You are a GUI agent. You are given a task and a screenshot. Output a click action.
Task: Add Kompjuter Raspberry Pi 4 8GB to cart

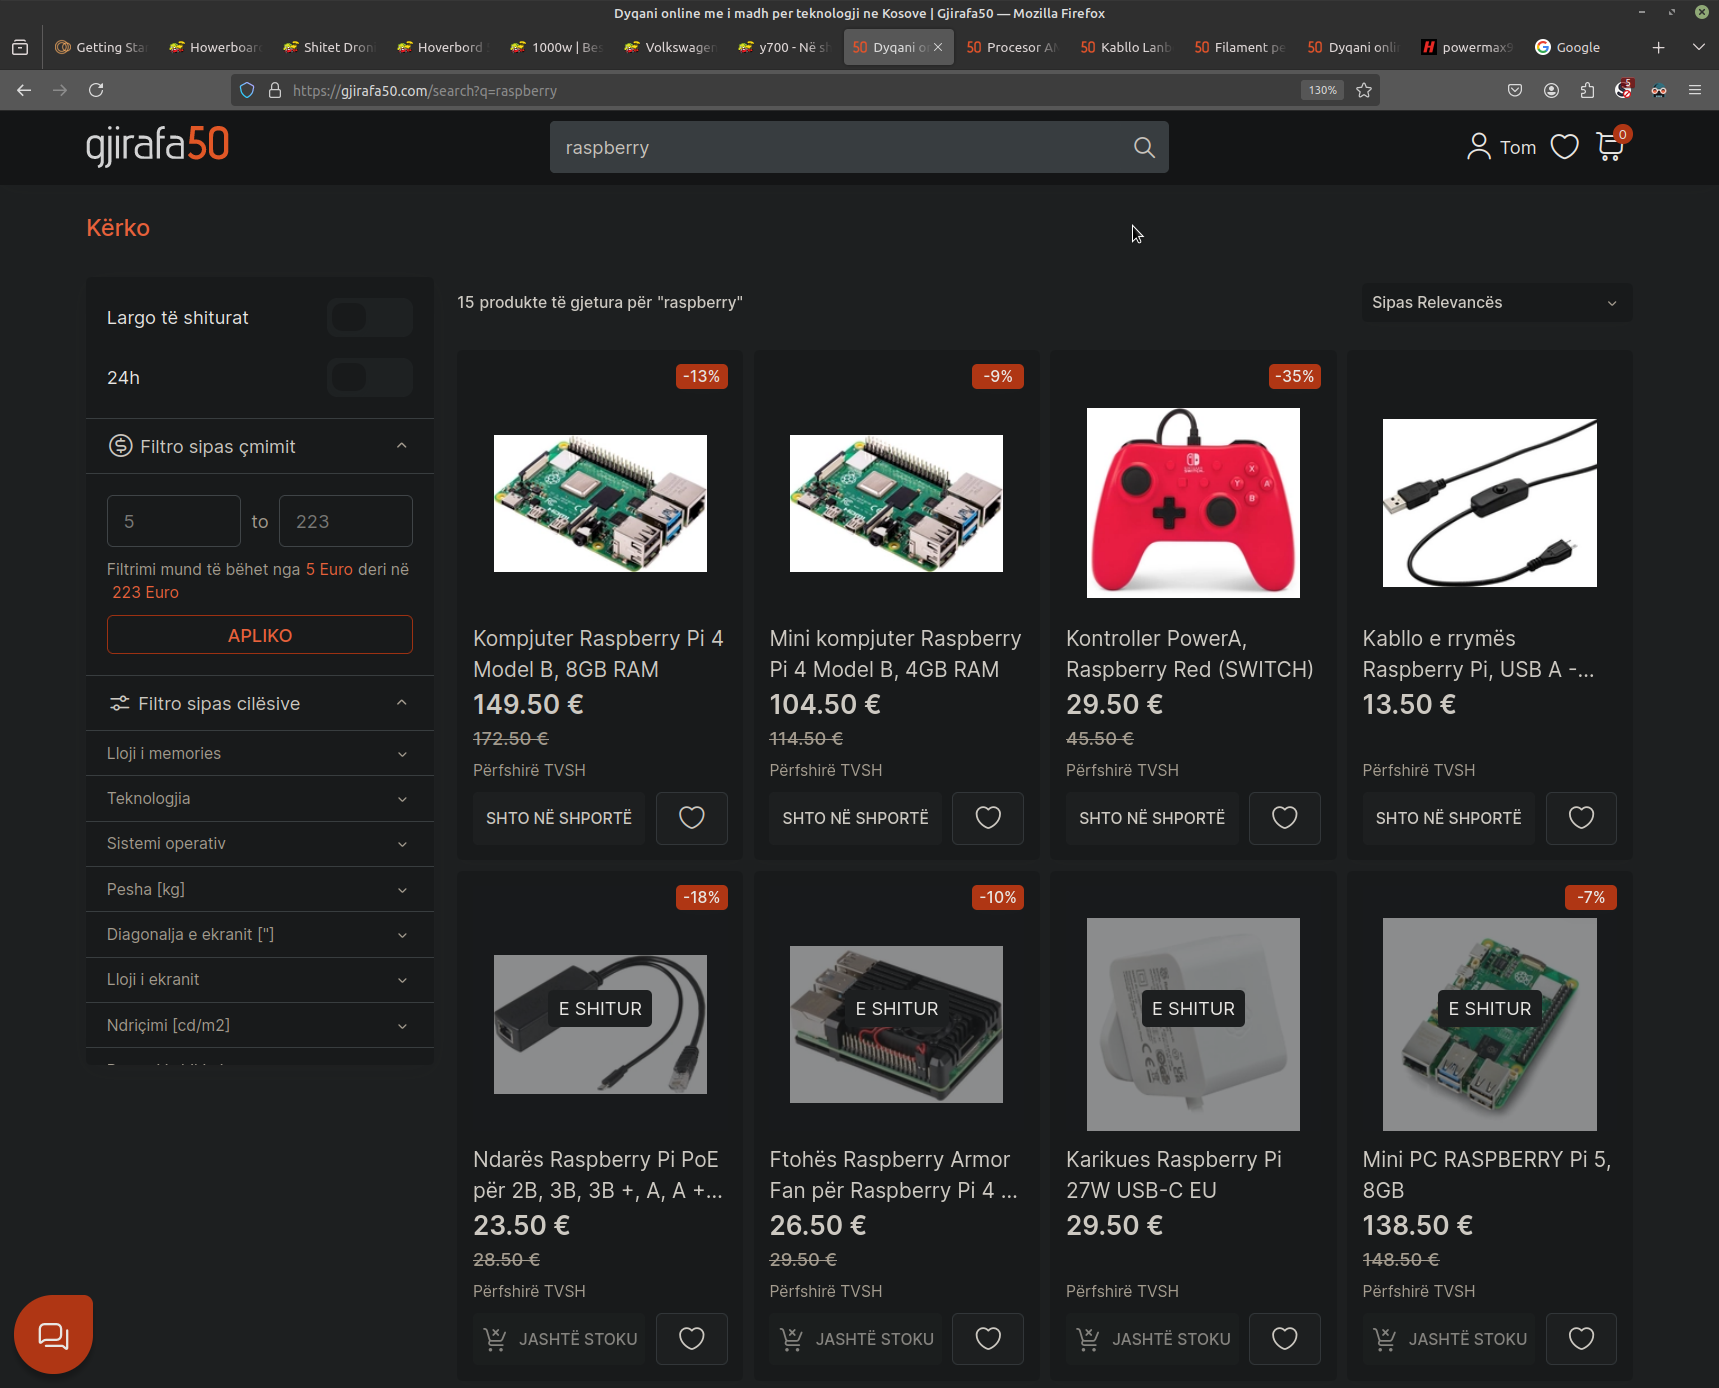coord(559,818)
